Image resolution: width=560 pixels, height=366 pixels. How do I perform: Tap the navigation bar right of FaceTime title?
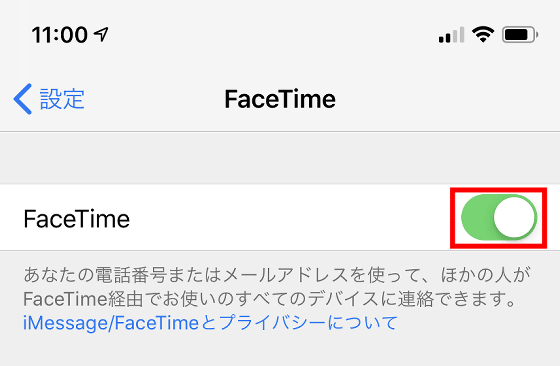click(446, 99)
